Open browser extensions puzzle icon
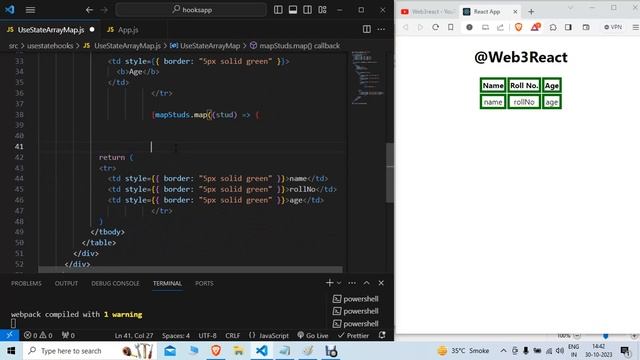The image size is (640, 360). point(553,27)
